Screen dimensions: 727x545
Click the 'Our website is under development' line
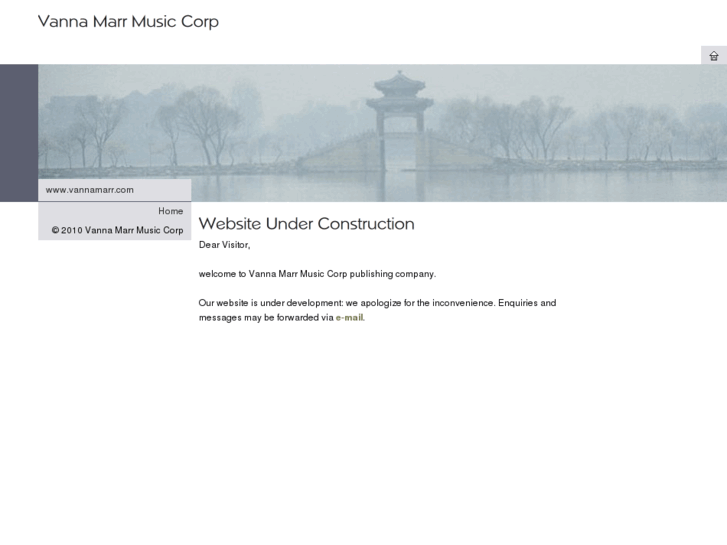coord(377,303)
